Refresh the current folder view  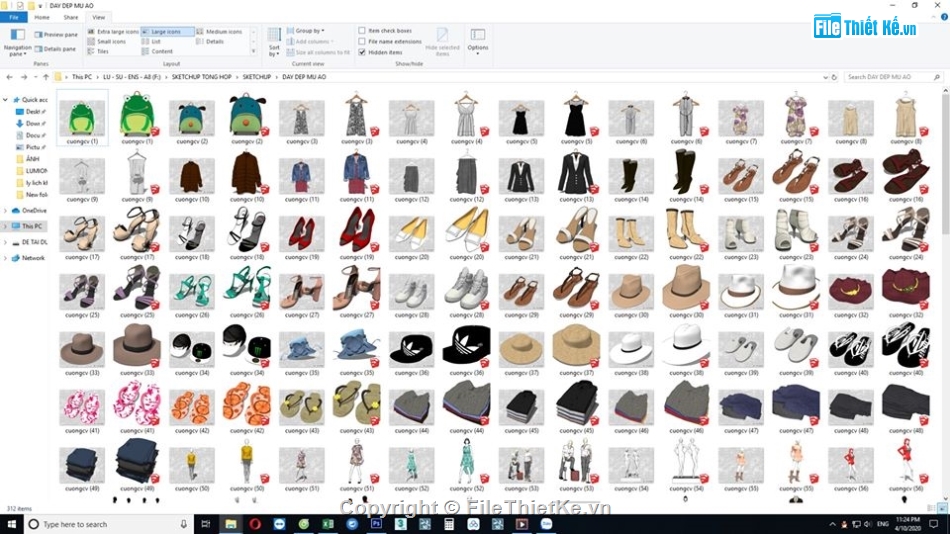tap(834, 77)
